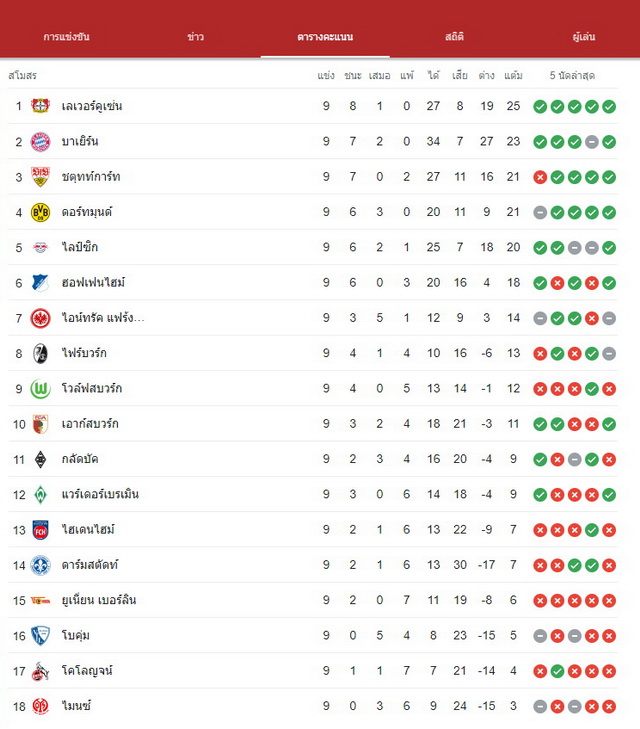Click Dortmund's grey draw indicator
Image resolution: width=640 pixels, height=729 pixels.
(540, 212)
